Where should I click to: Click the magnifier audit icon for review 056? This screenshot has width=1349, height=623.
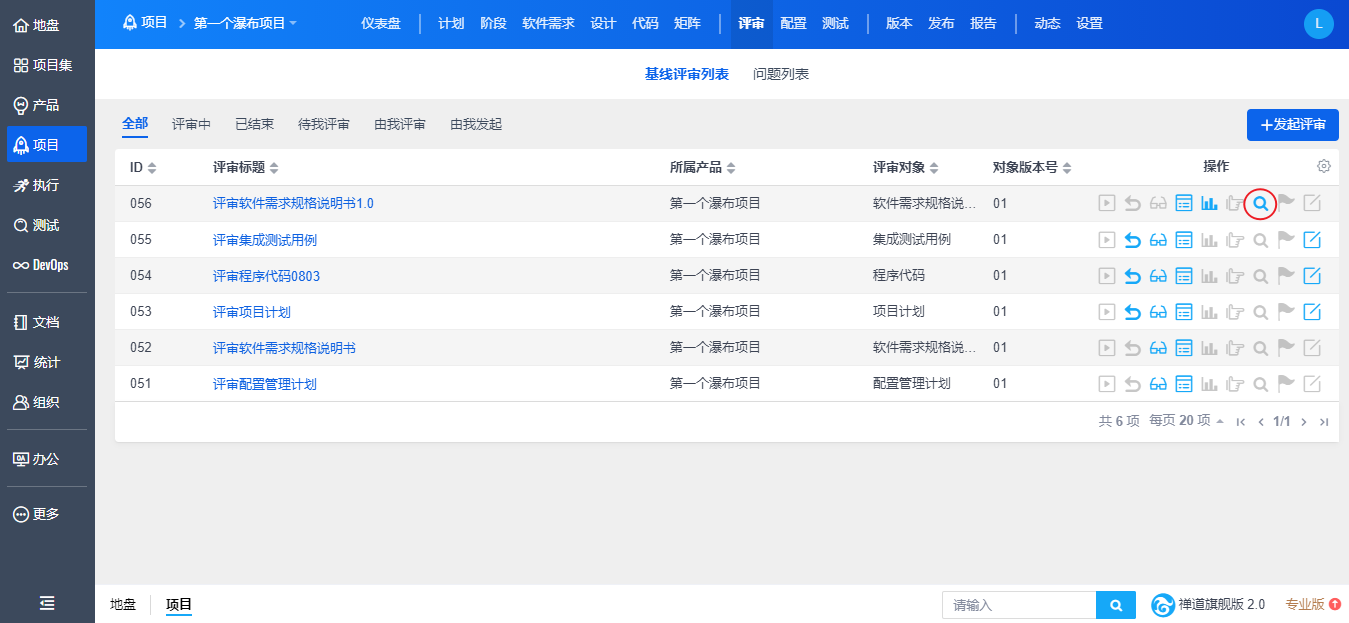[x=1261, y=204]
